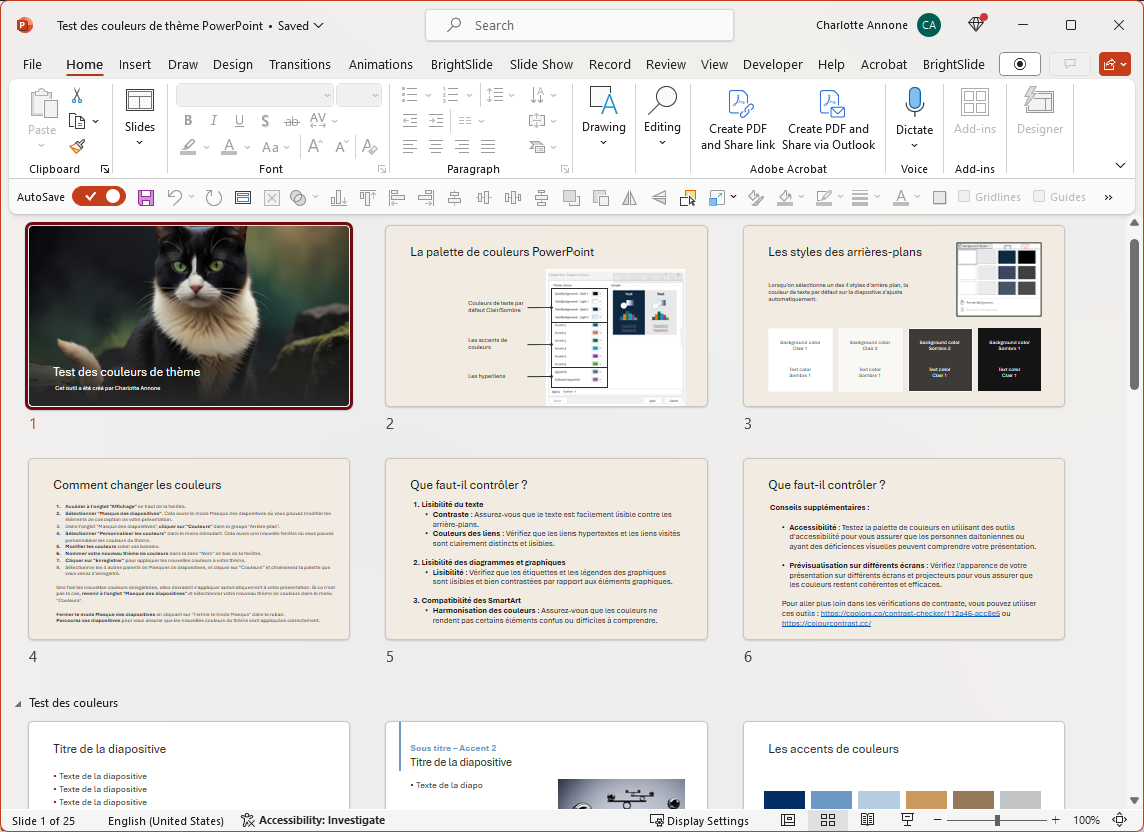Click in the Search box
This screenshot has width=1144, height=832.
pyautogui.click(x=579, y=25)
